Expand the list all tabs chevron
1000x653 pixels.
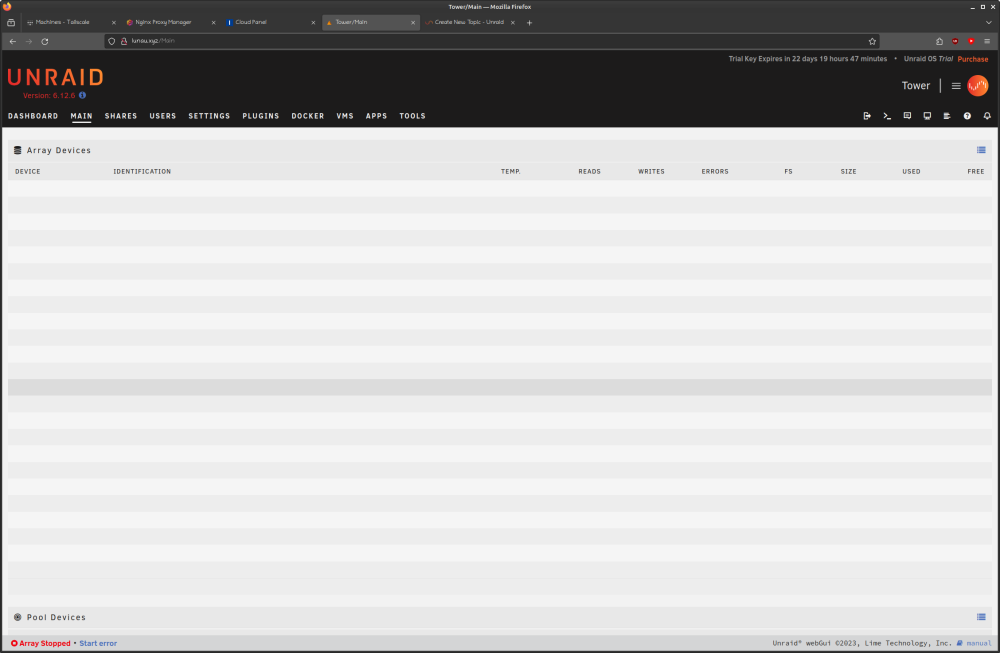click(x=989, y=22)
